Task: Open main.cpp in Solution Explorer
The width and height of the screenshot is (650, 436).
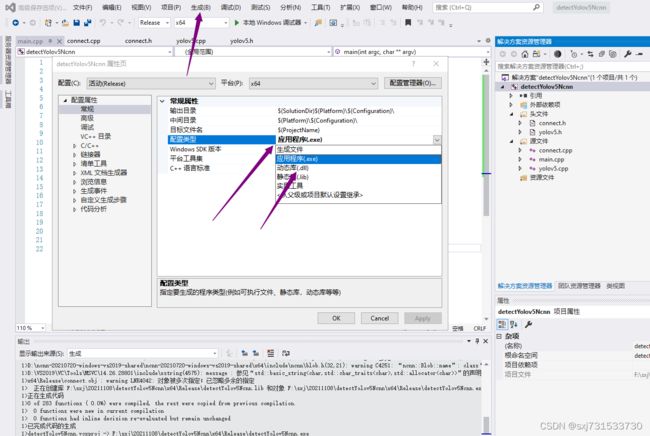Action: tap(551, 160)
